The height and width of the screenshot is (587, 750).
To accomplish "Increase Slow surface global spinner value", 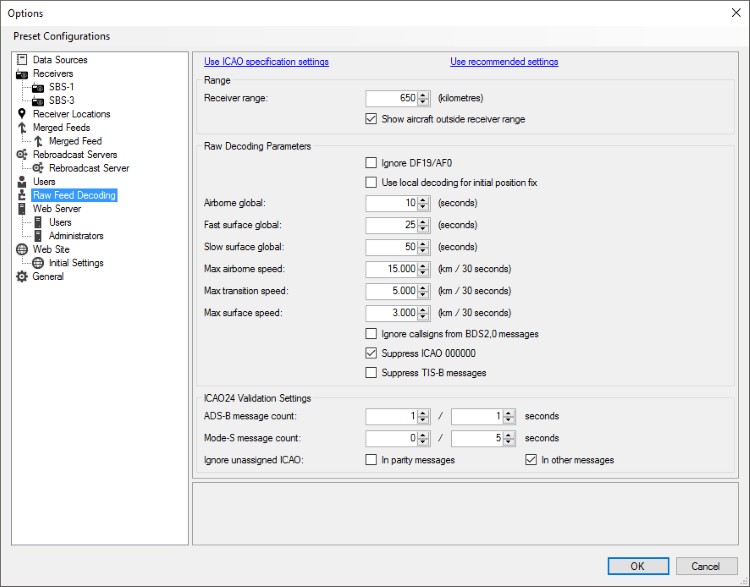I will 424,243.
